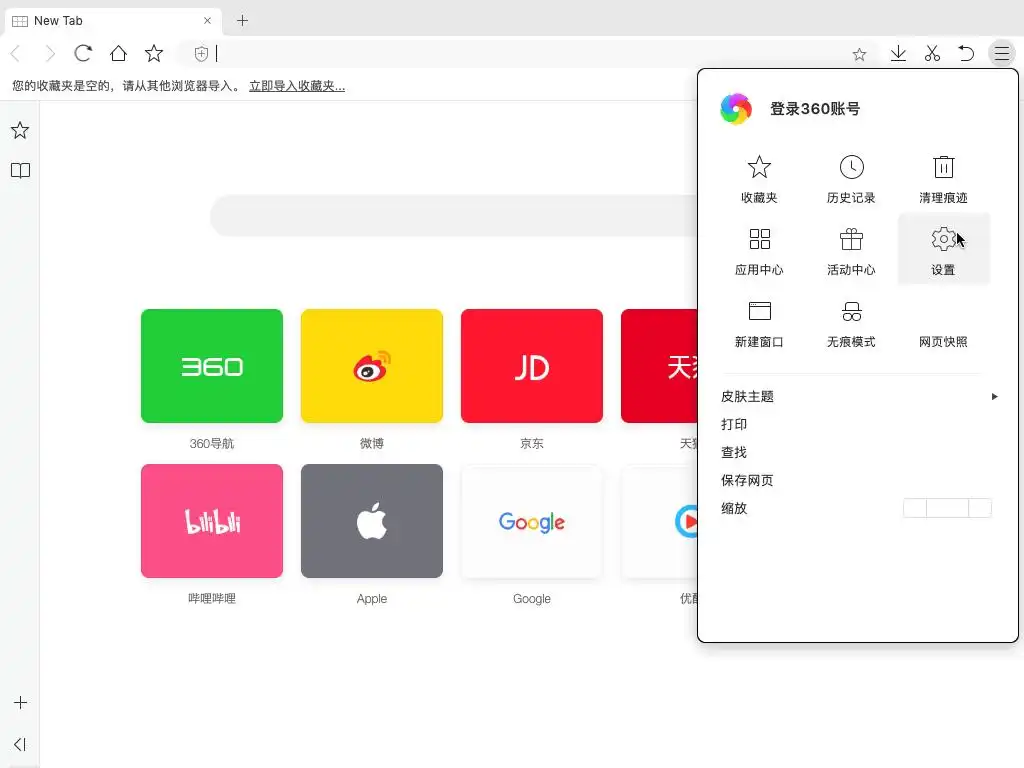Open the Apple gray tile
1024x768 pixels.
(372, 521)
